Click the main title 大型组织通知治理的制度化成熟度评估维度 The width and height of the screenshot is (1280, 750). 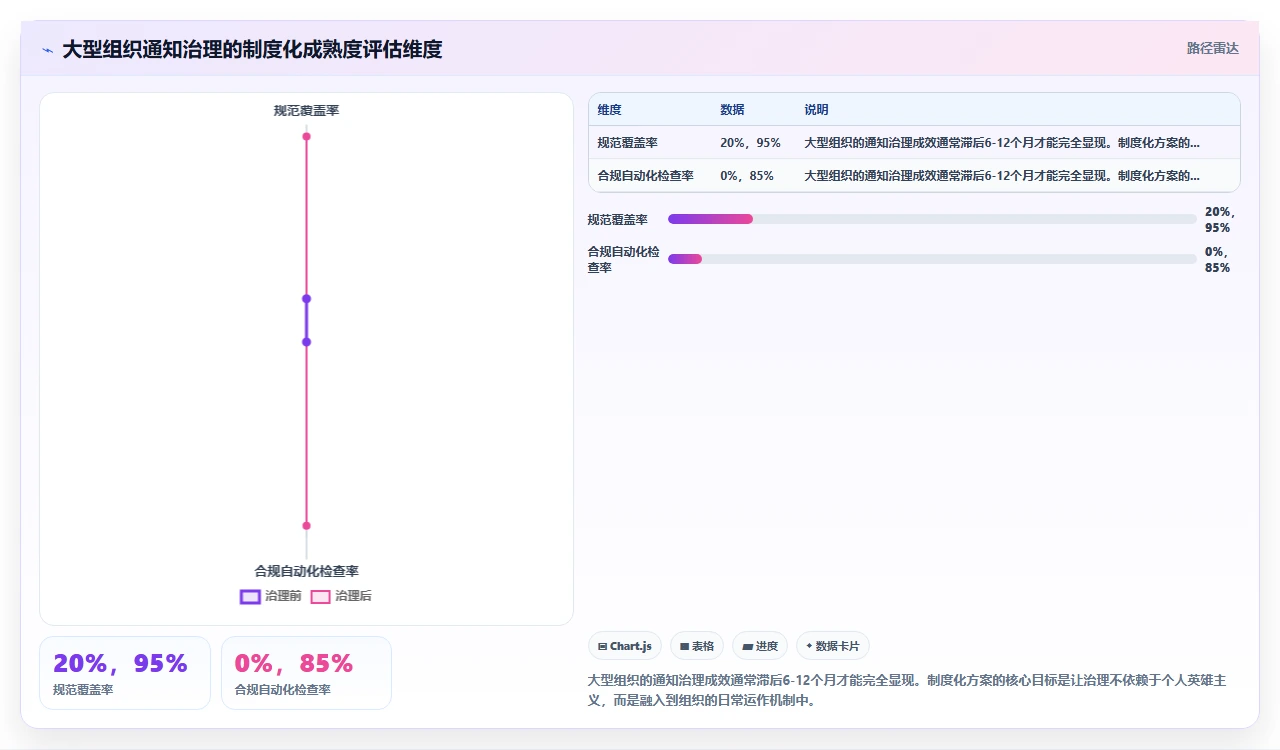(x=252, y=49)
